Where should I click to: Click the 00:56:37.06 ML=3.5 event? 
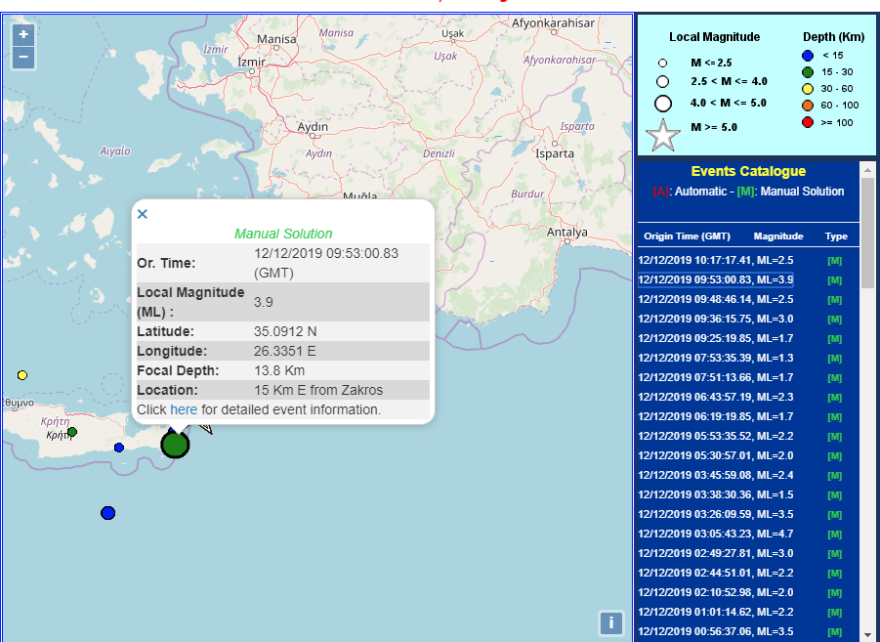(715, 631)
